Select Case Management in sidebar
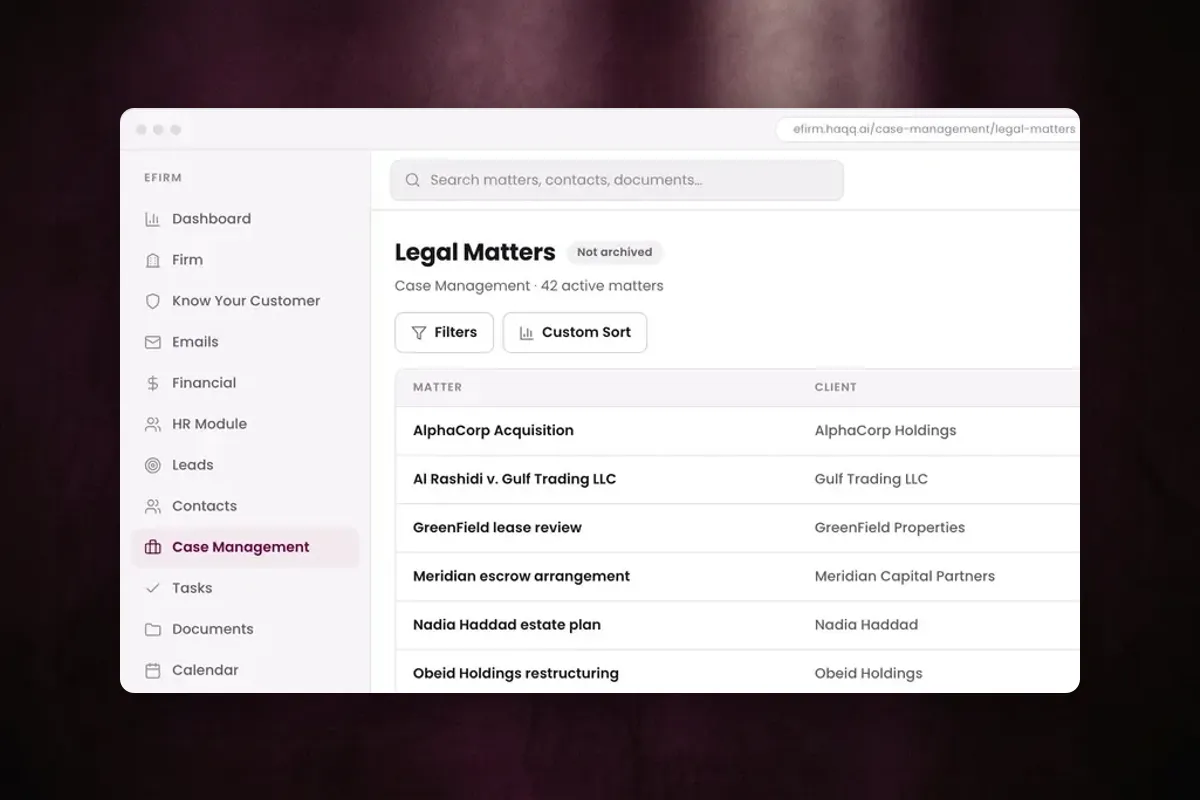 [245, 547]
